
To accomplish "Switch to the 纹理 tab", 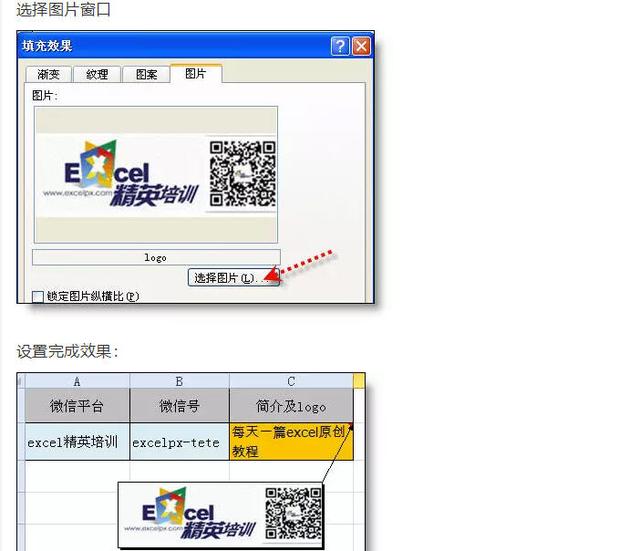I will [97, 74].
